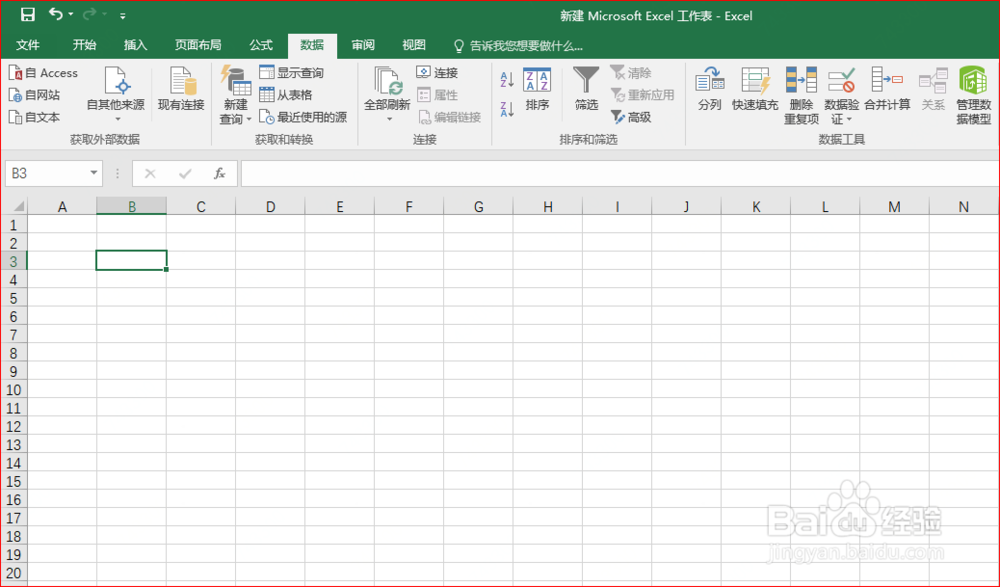Switch to Insert (插入) tab

point(135,45)
